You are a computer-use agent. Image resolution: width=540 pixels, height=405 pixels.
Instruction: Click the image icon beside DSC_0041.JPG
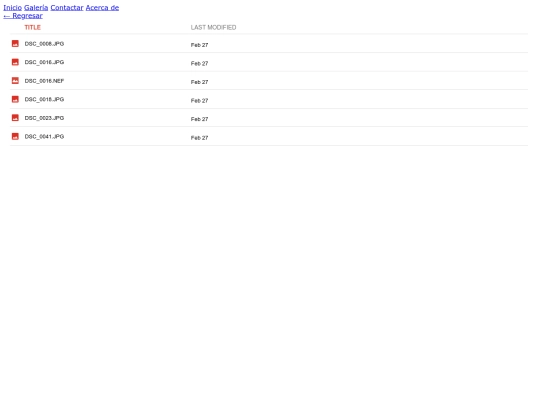click(x=15, y=137)
